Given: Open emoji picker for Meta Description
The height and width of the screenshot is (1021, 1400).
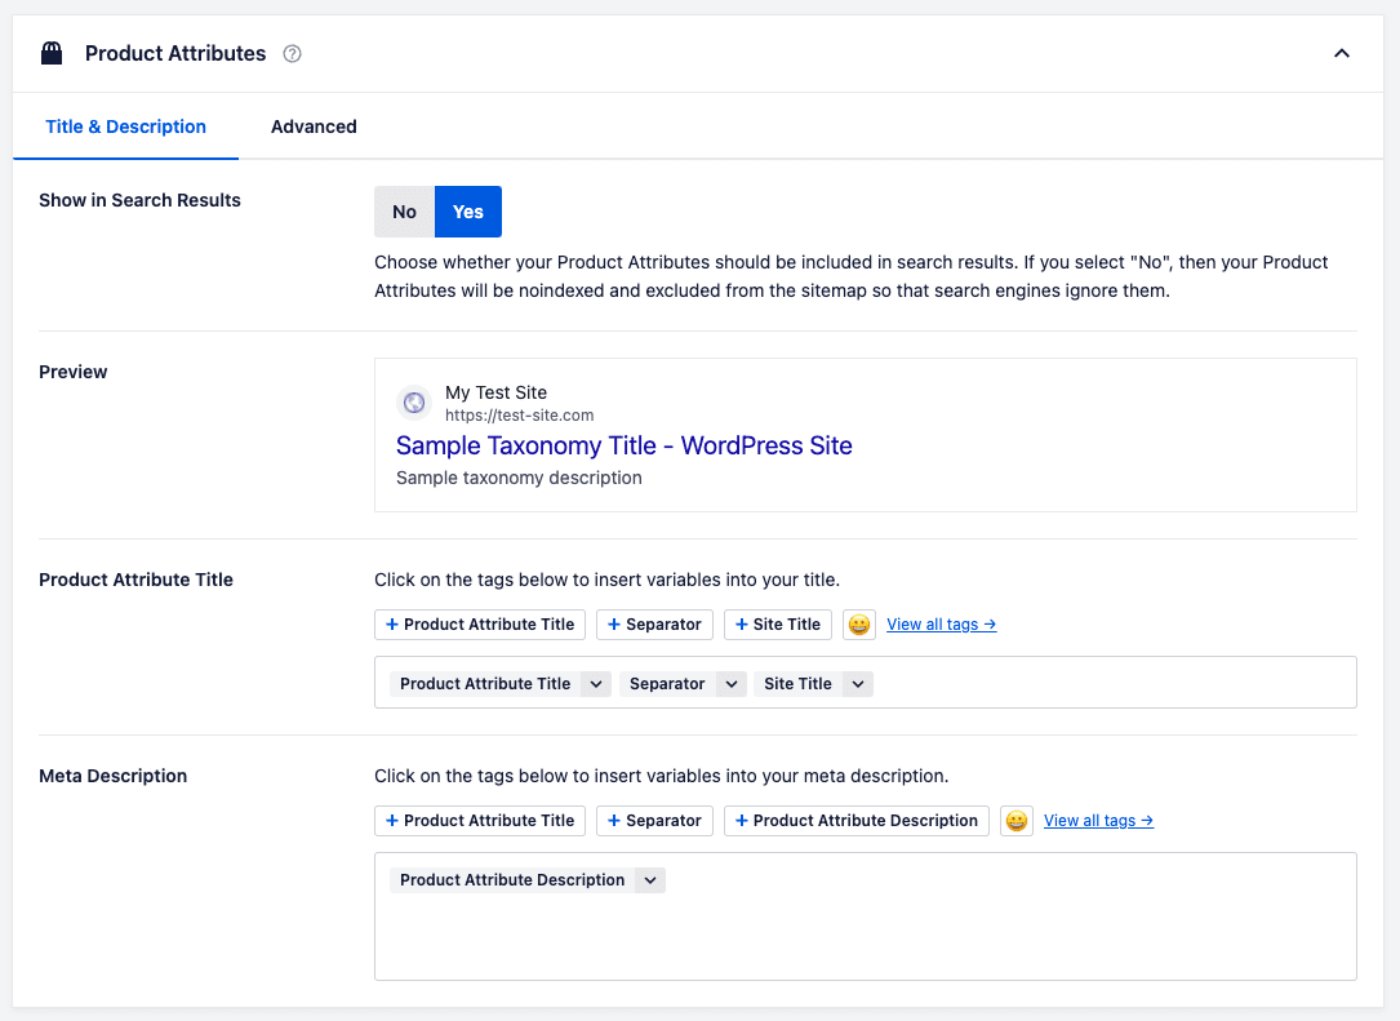Looking at the screenshot, I should point(1016,821).
